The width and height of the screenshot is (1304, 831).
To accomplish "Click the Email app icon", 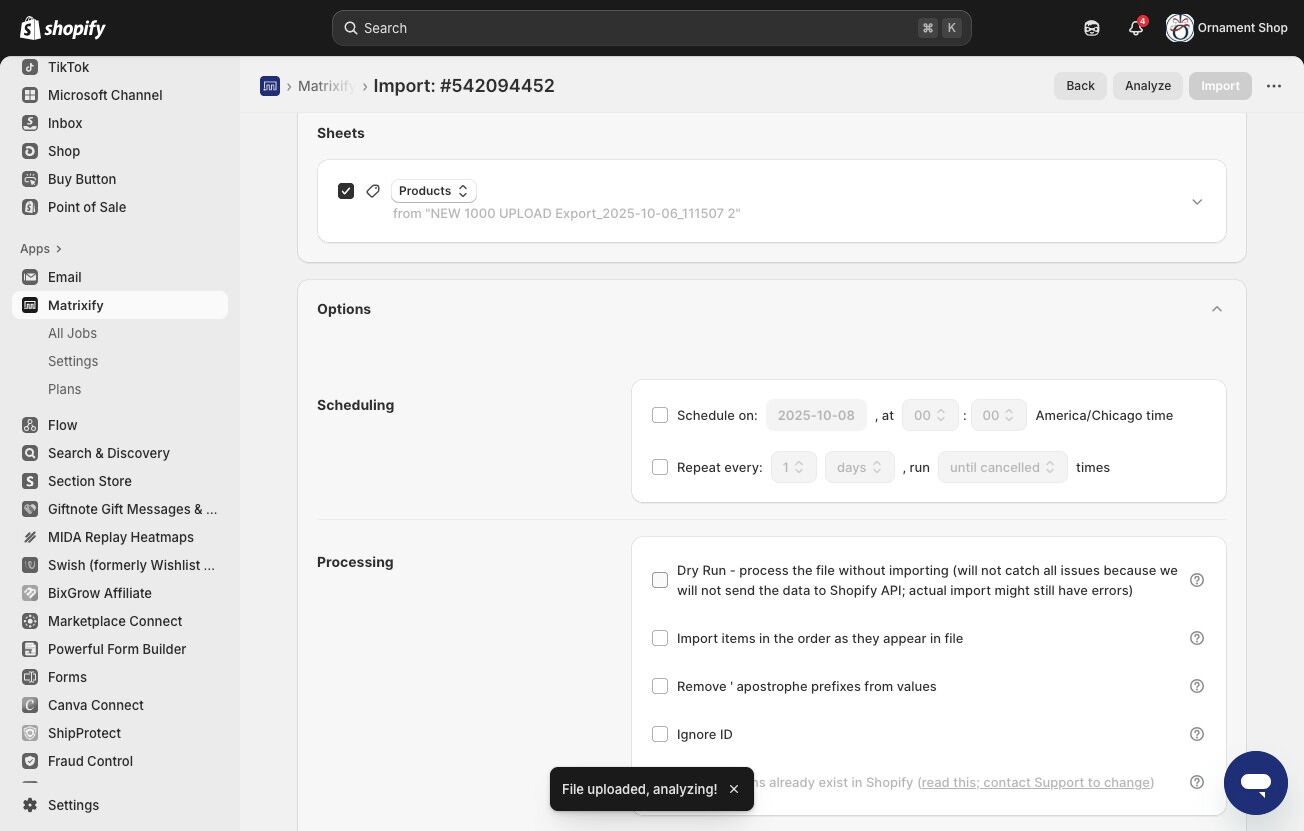I will [x=30, y=277].
